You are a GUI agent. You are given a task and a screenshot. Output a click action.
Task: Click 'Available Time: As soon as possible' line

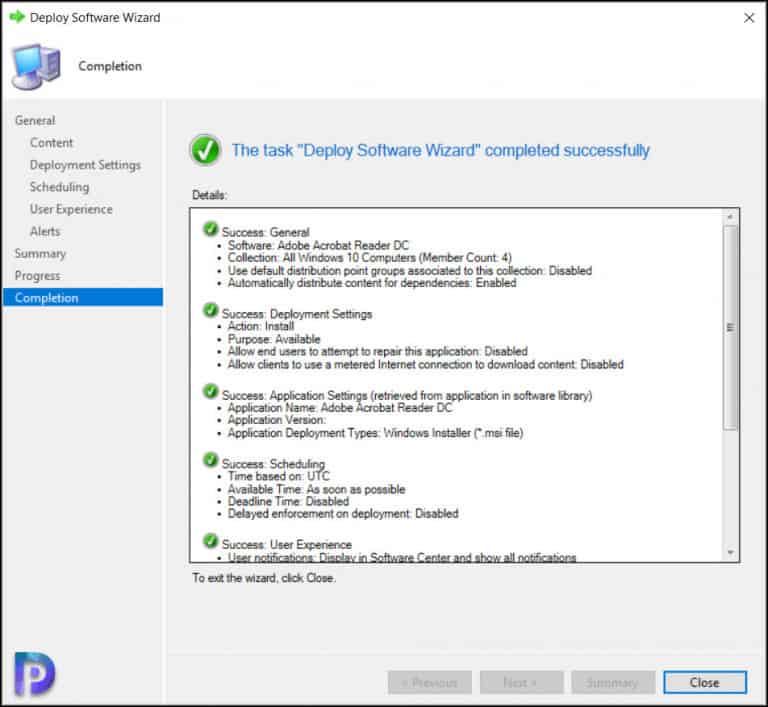tap(316, 489)
